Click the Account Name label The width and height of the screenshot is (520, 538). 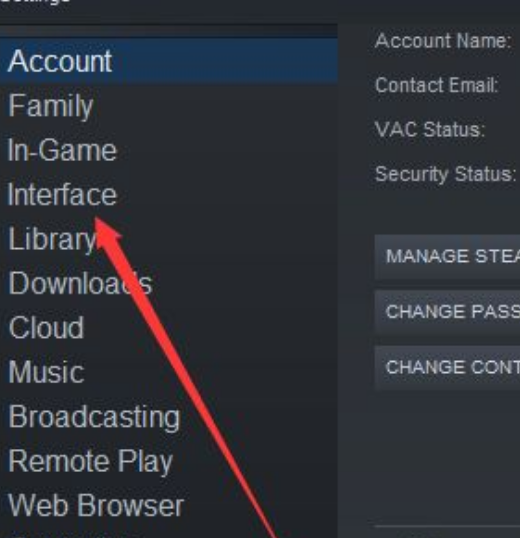443,41
